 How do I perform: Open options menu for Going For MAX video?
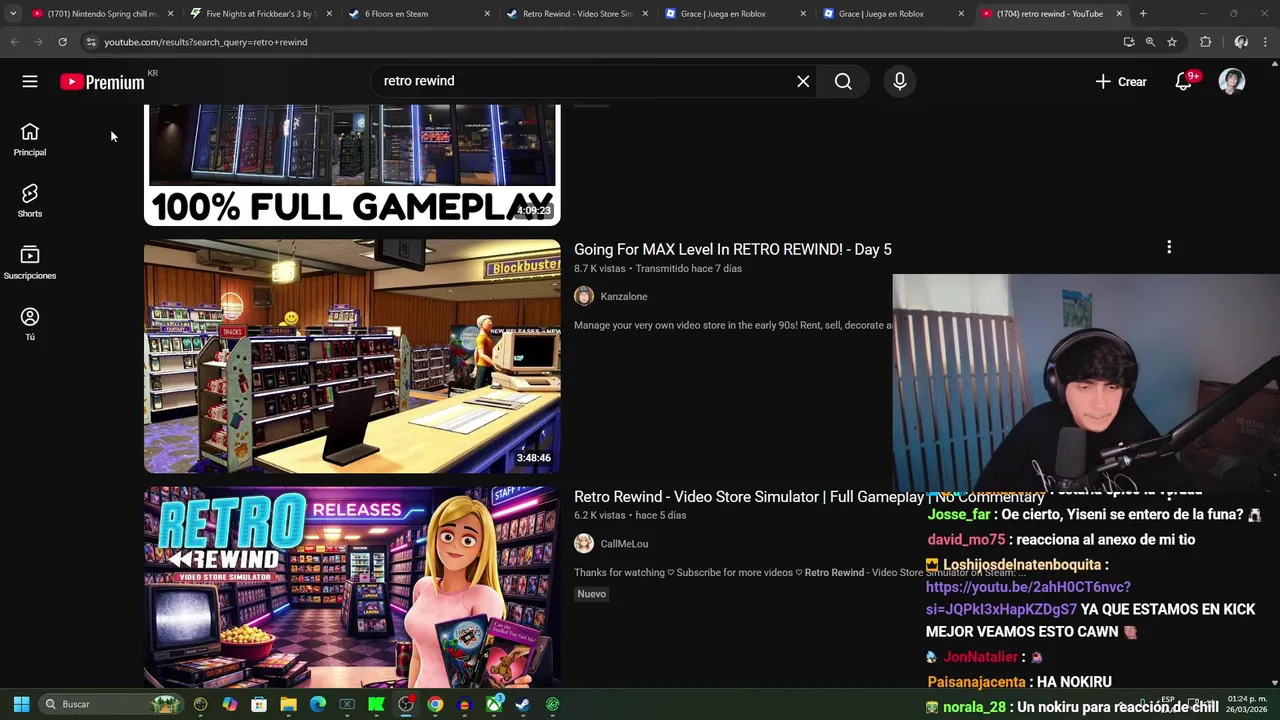1169,247
